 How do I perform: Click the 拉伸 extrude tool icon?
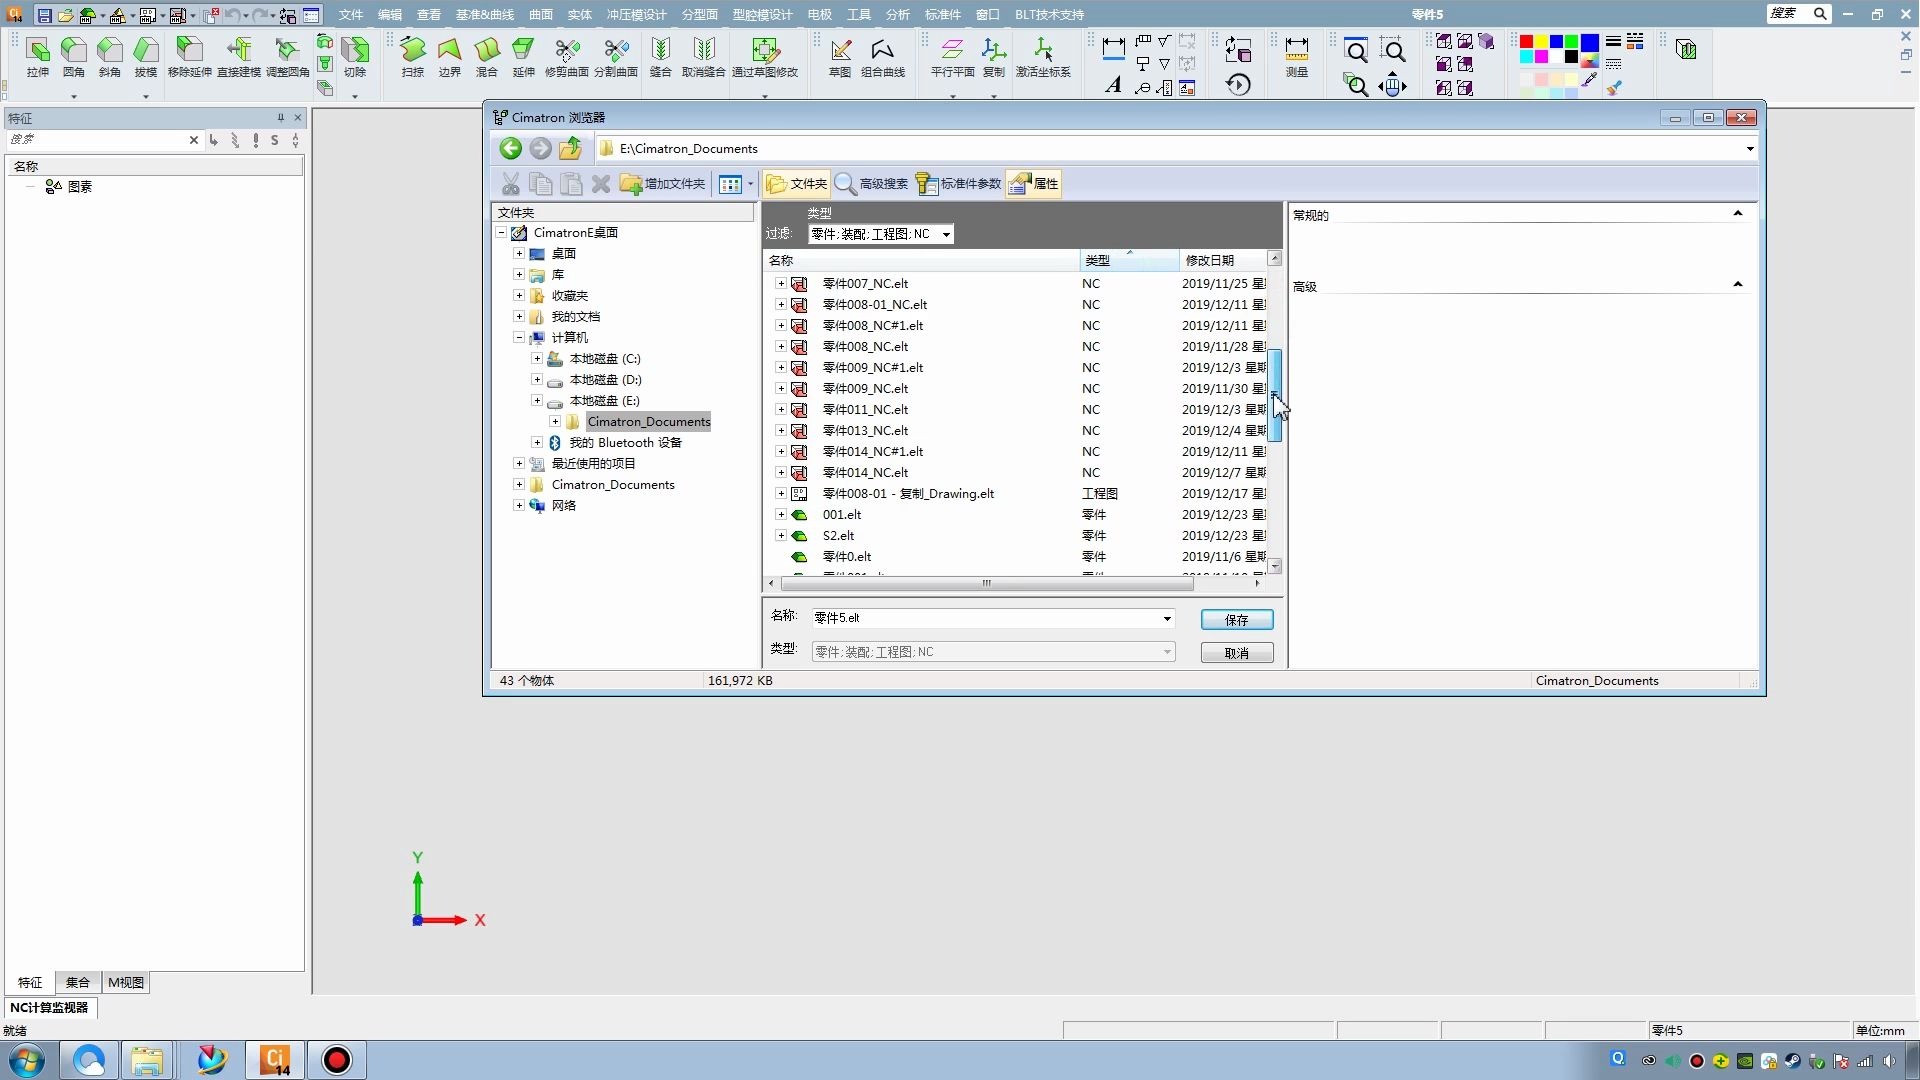click(38, 51)
